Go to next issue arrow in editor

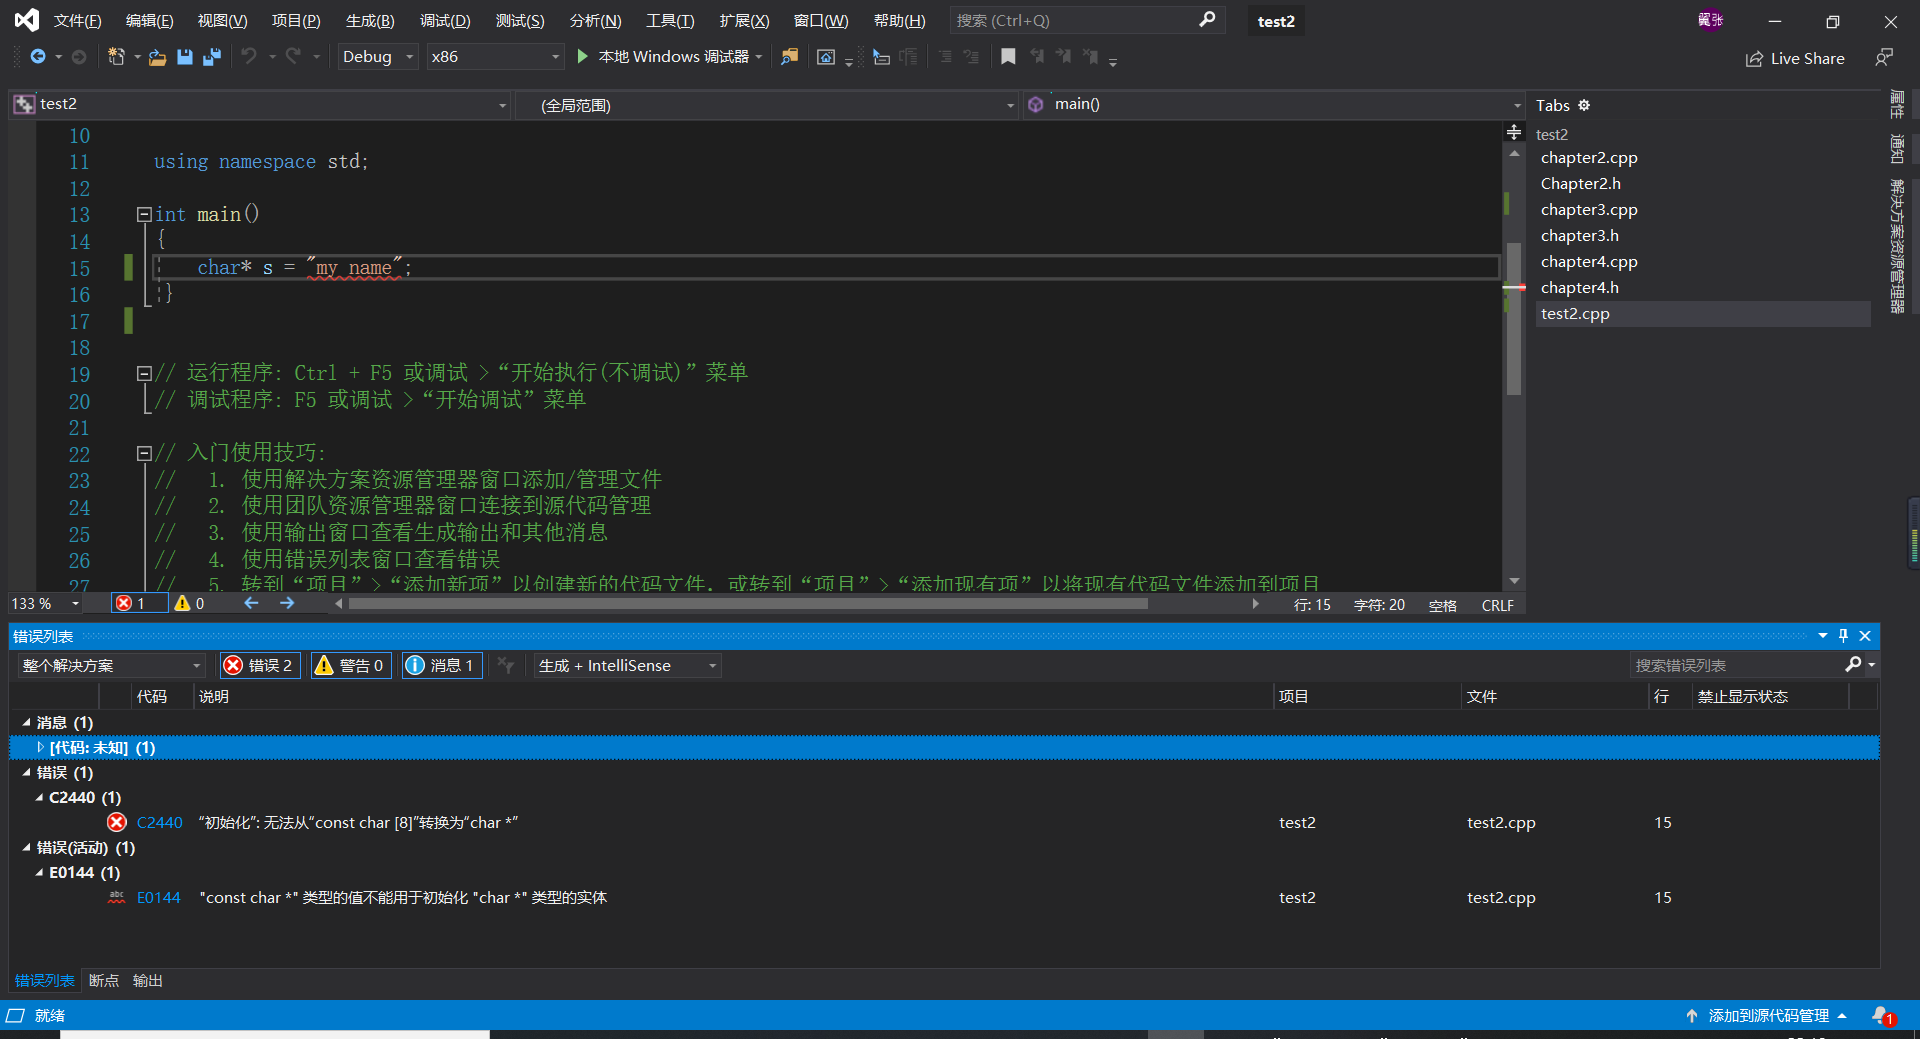(x=287, y=603)
